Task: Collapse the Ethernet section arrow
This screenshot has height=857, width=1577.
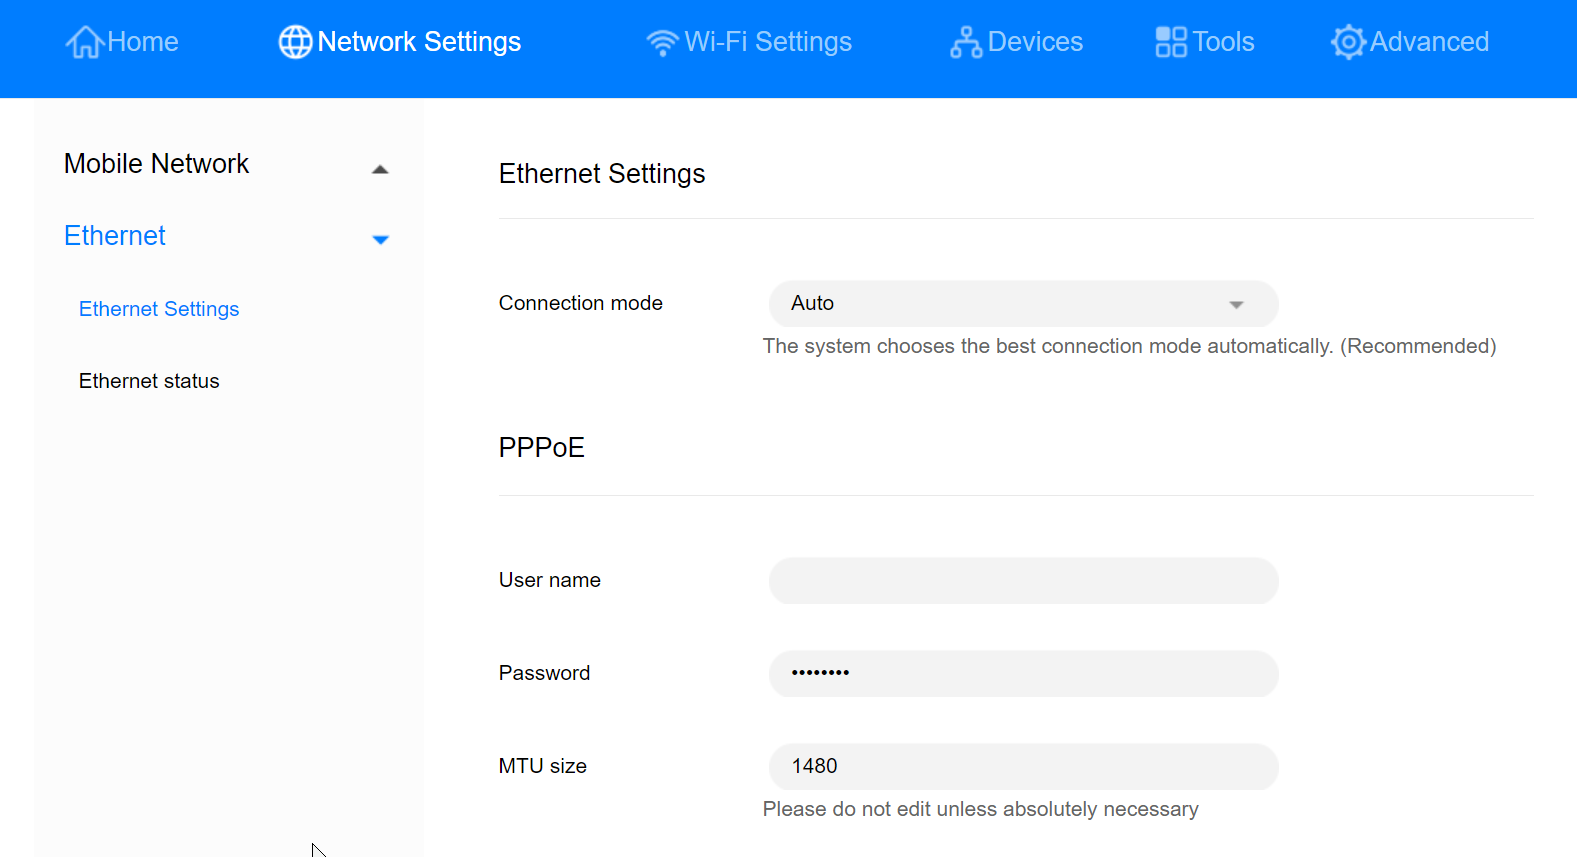Action: click(x=380, y=239)
